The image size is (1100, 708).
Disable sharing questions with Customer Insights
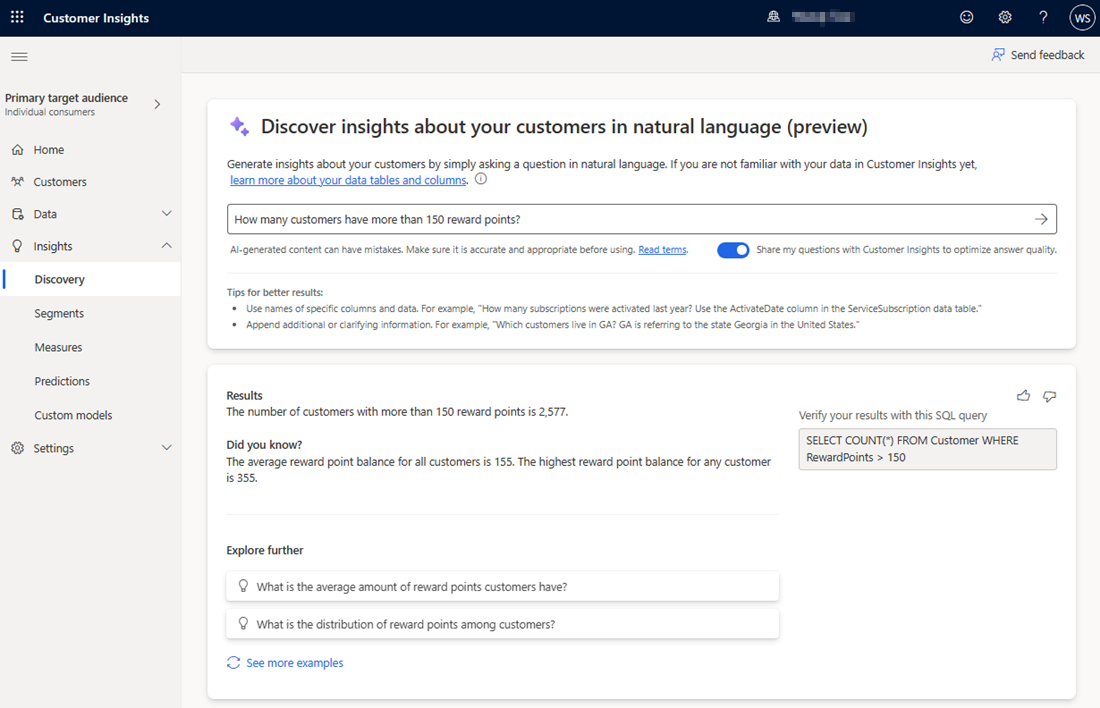pos(733,249)
